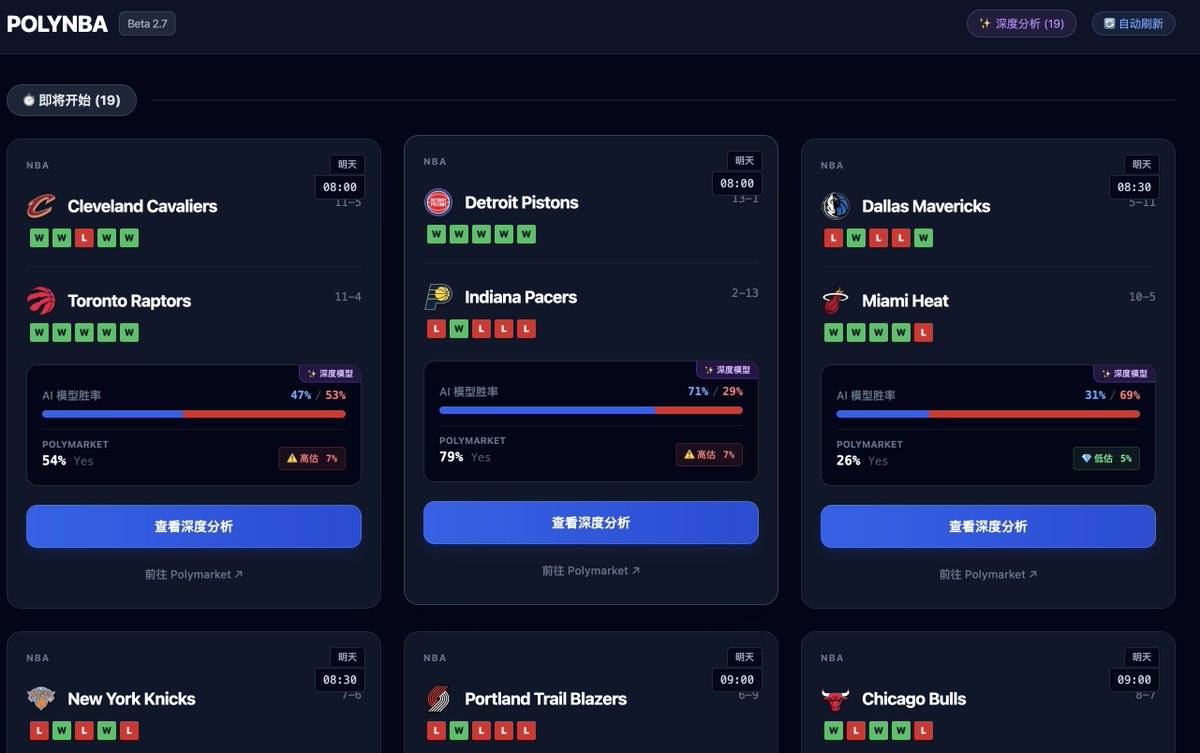
Task: Click the 31% / 69% model win rate
Action: 1112,395
